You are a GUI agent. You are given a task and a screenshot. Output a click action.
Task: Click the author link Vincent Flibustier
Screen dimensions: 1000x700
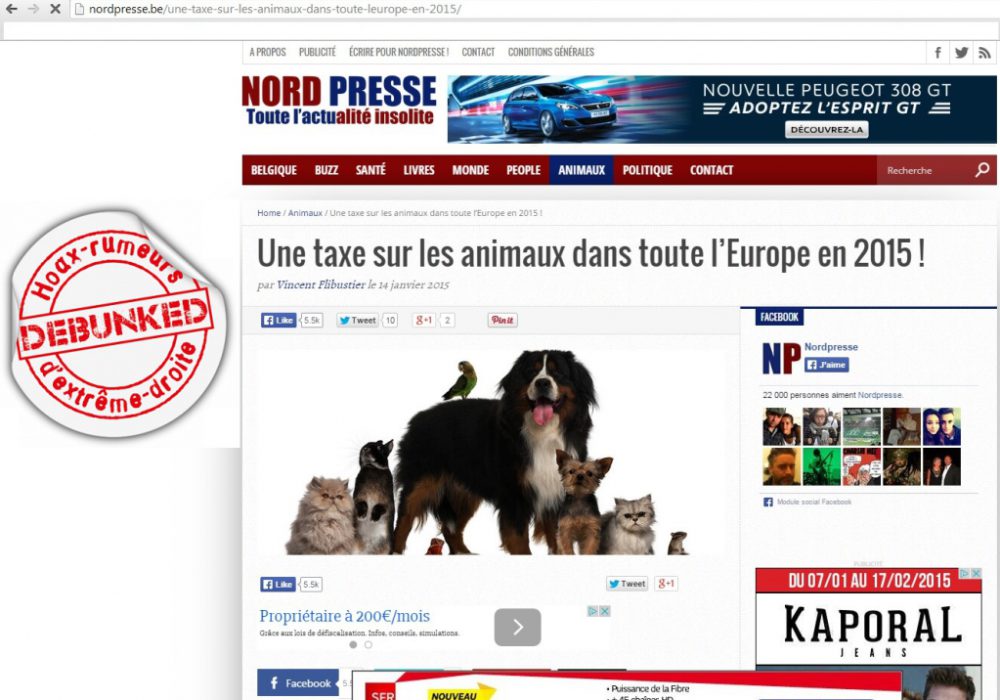click(x=321, y=285)
